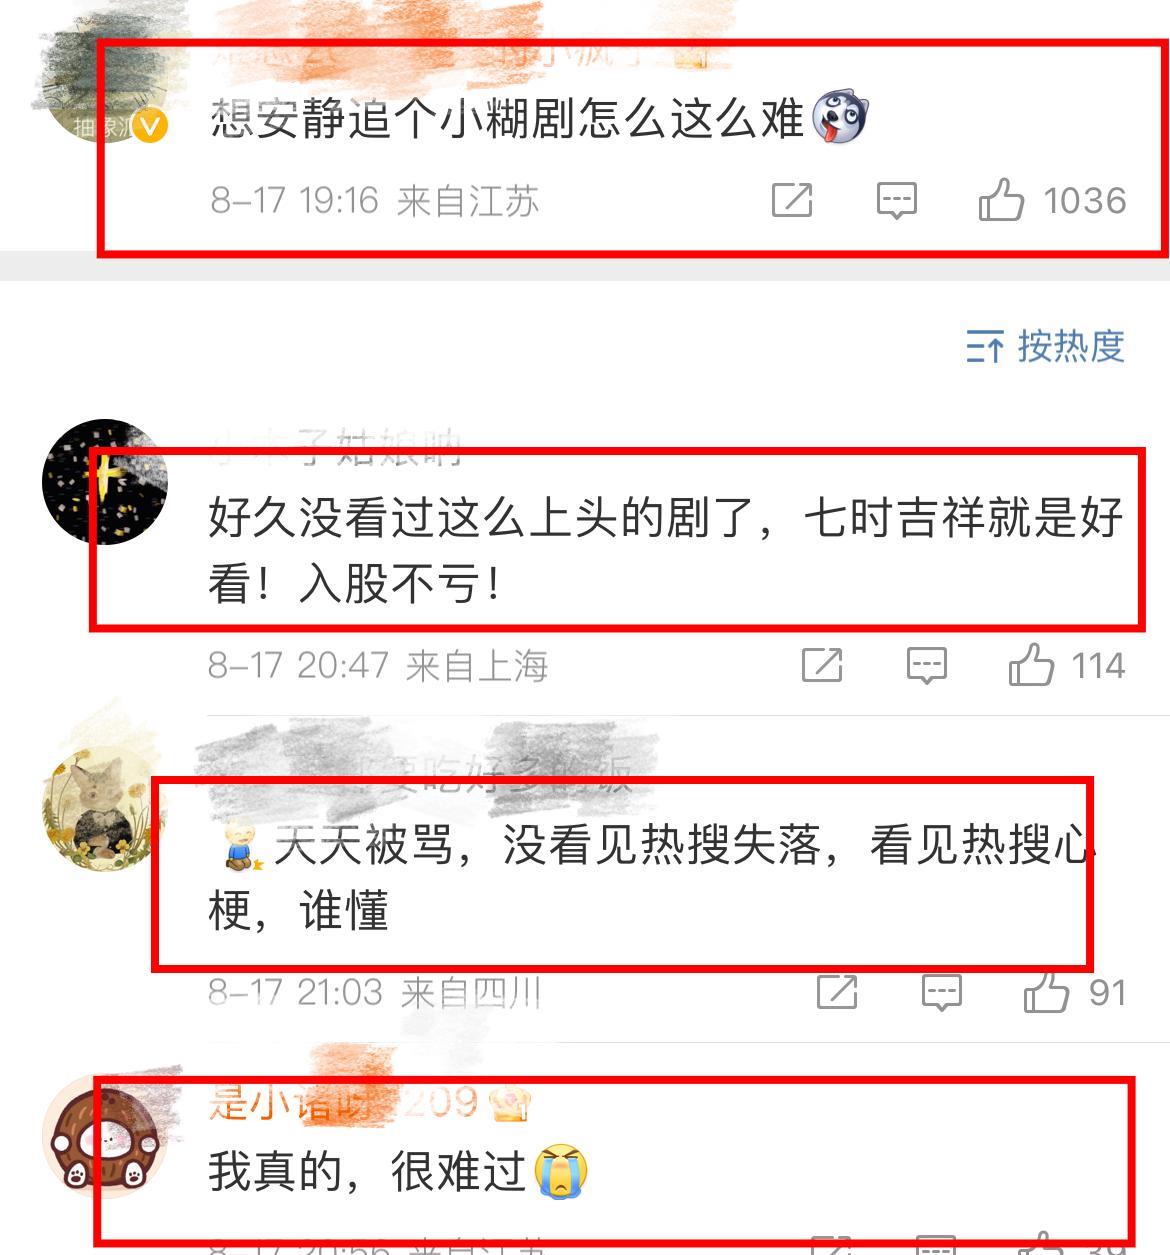This screenshot has width=1170, height=1255.
Task: Open replies on the 1036-like comment
Action: [896, 200]
